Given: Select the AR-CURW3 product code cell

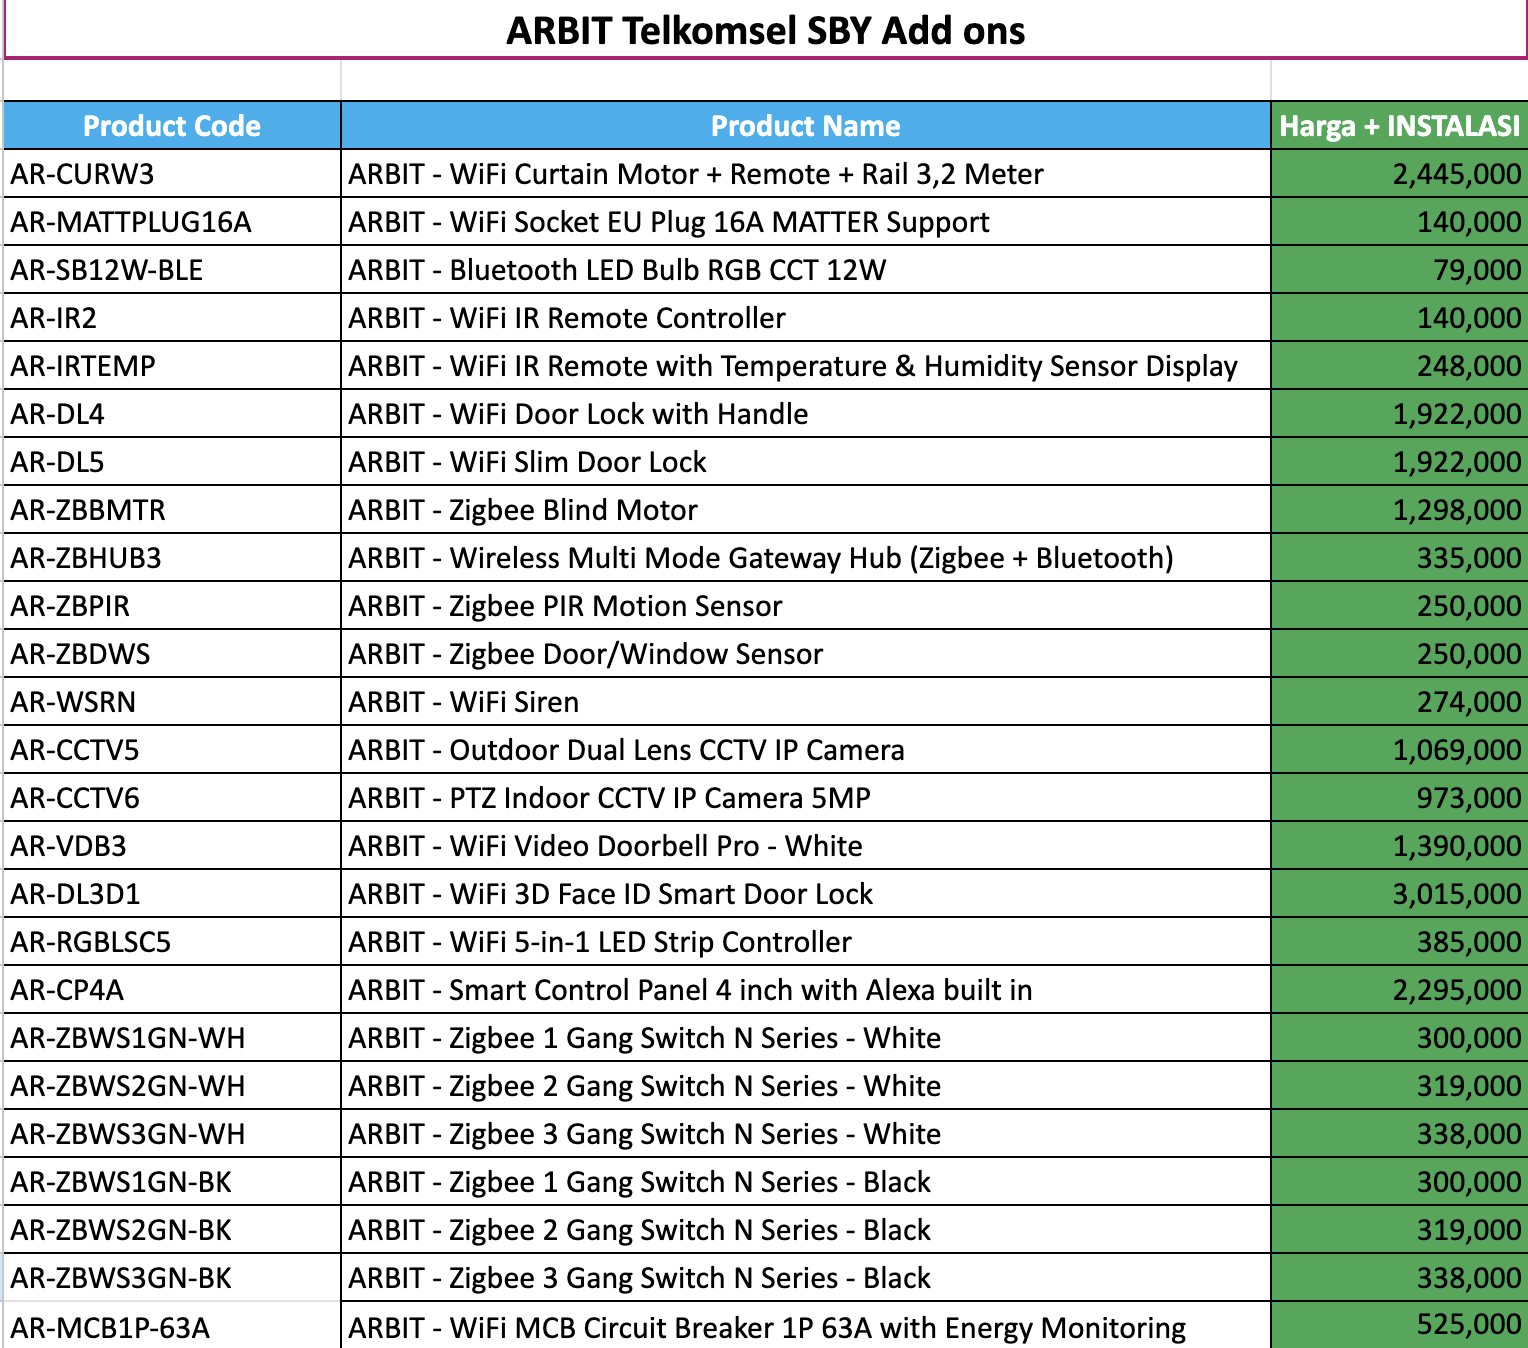Looking at the screenshot, I should (x=172, y=174).
